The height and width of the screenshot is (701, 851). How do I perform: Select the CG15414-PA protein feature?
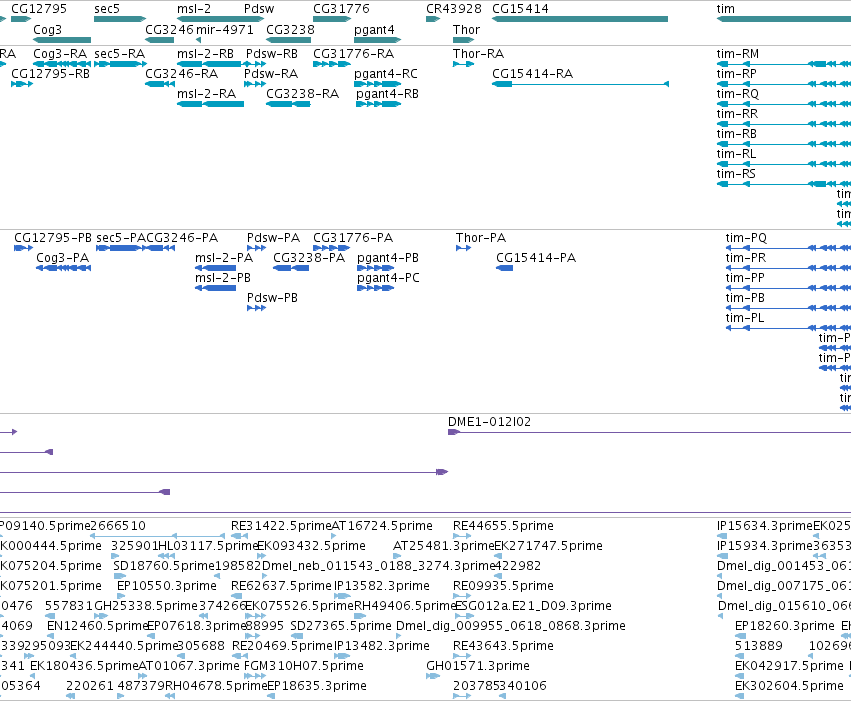pos(505,268)
